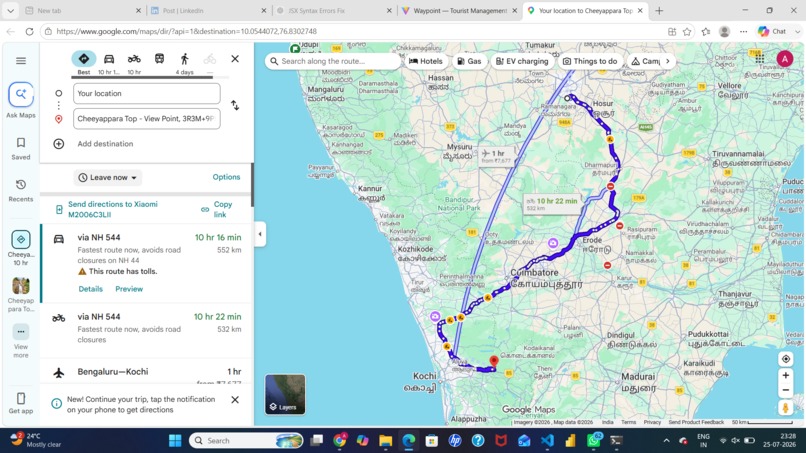Click the Search along the route box

pyautogui.click(x=333, y=61)
